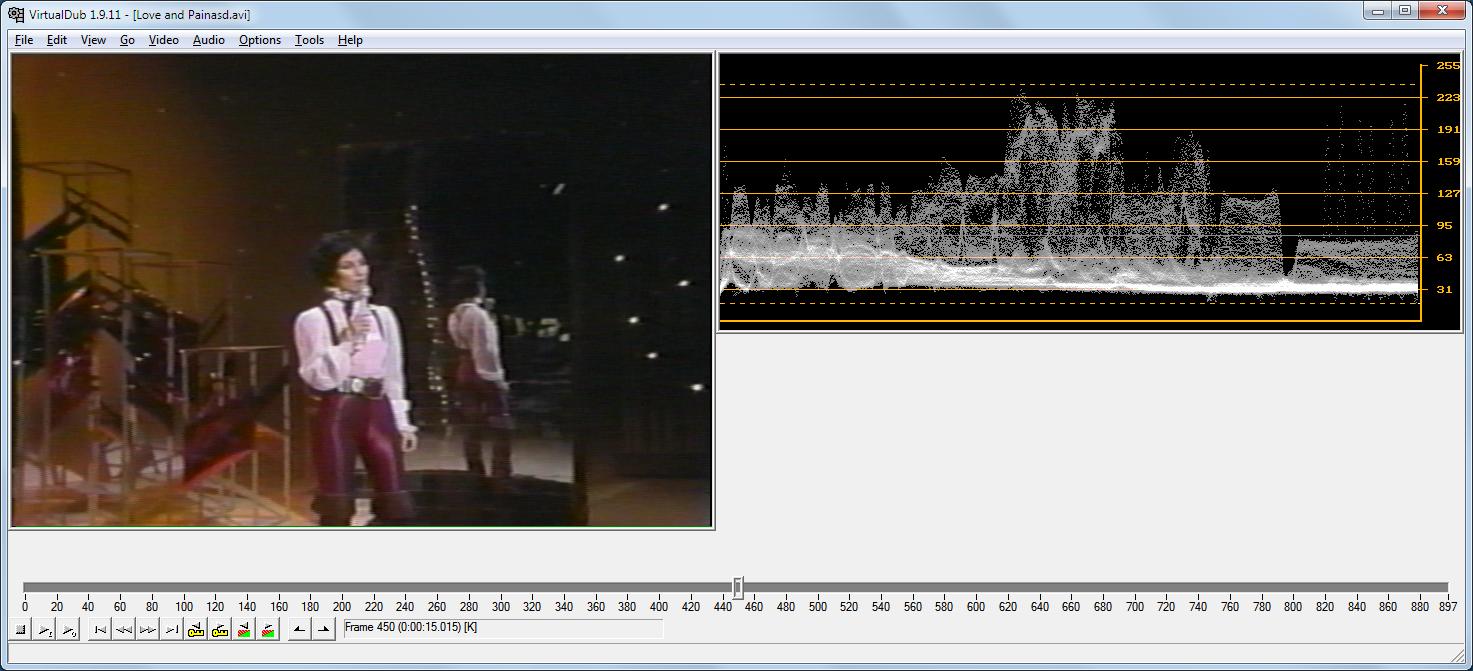Open the Audio menu
This screenshot has width=1473, height=671.
(208, 40)
